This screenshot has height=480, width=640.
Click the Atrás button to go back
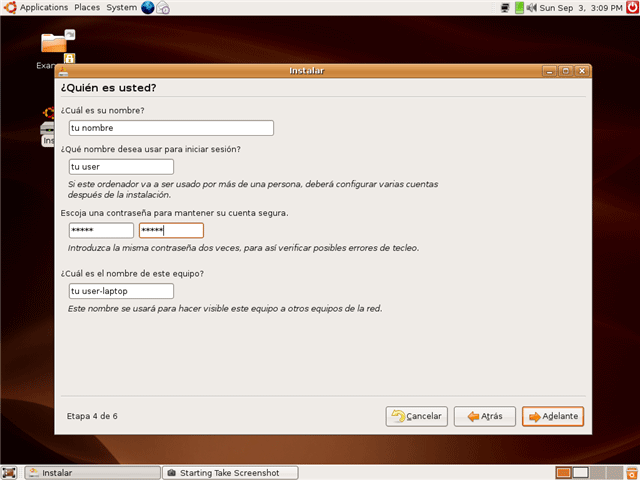coord(485,416)
